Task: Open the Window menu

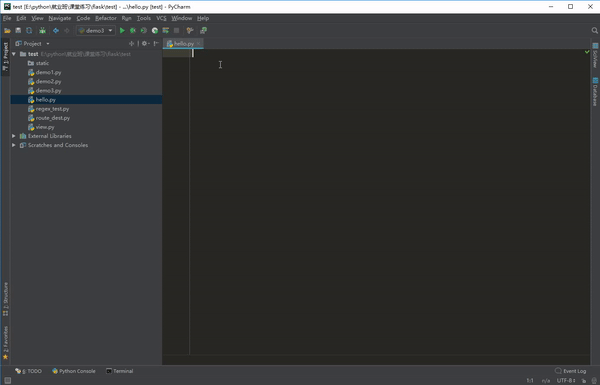Action: coord(181,18)
